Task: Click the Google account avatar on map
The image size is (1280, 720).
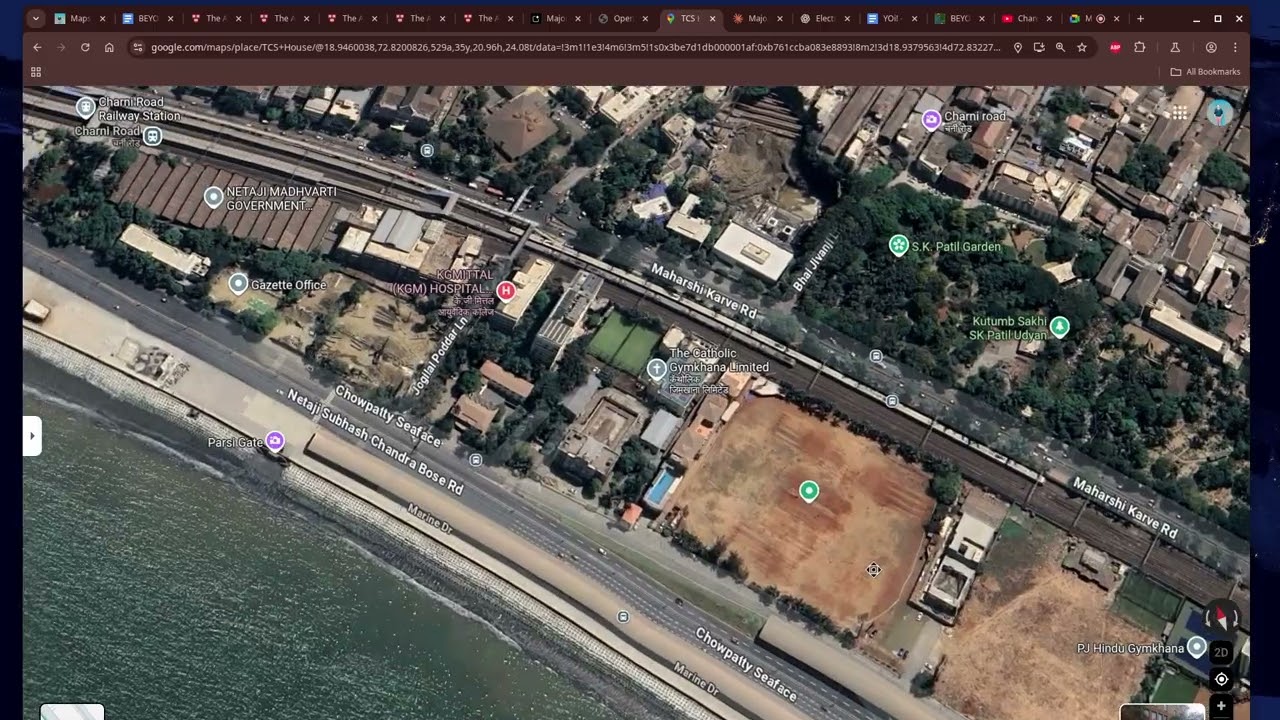Action: pos(1219,112)
